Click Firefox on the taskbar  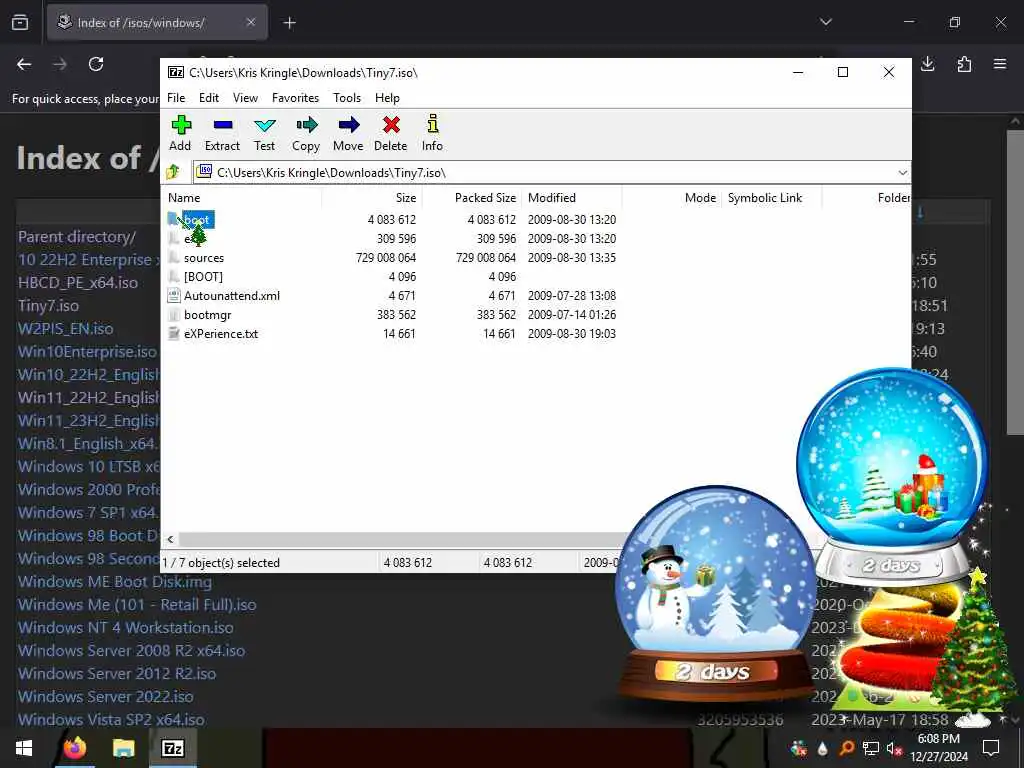coord(74,748)
